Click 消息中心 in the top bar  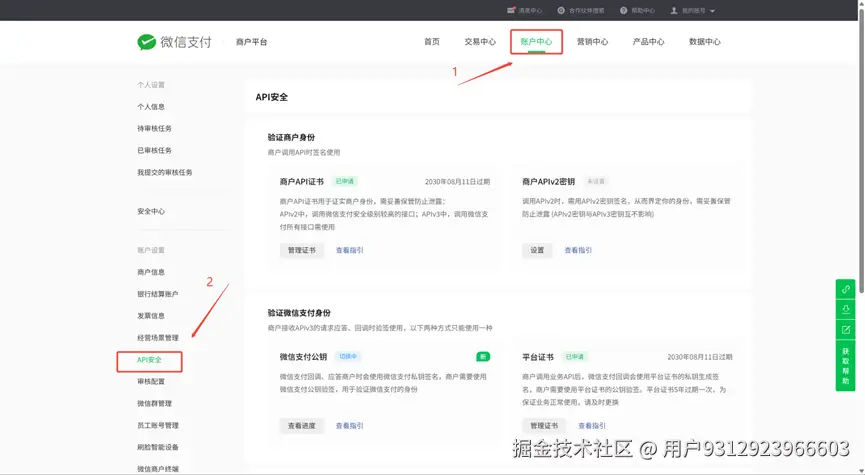pyautogui.click(x=530, y=10)
